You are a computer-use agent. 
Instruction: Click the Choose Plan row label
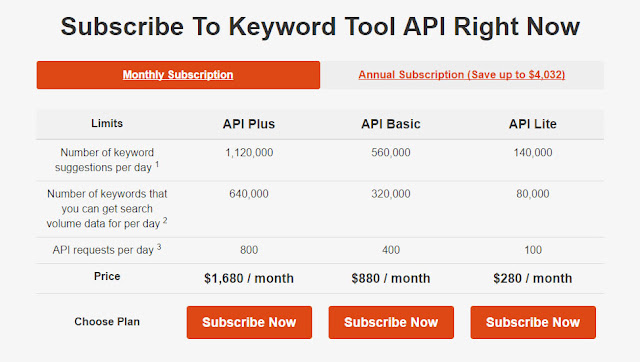(x=107, y=322)
